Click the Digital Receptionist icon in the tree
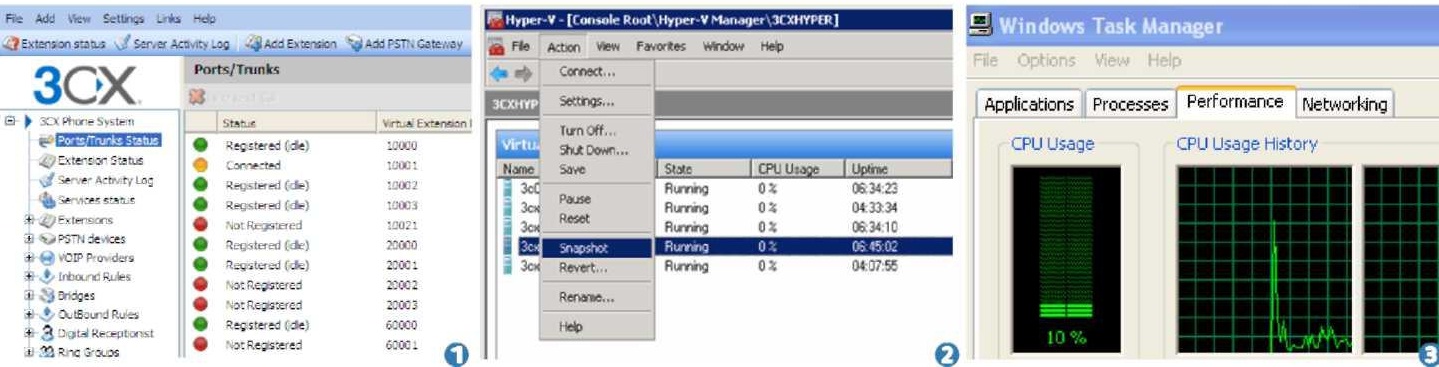The height and width of the screenshot is (367, 1439). 46,334
